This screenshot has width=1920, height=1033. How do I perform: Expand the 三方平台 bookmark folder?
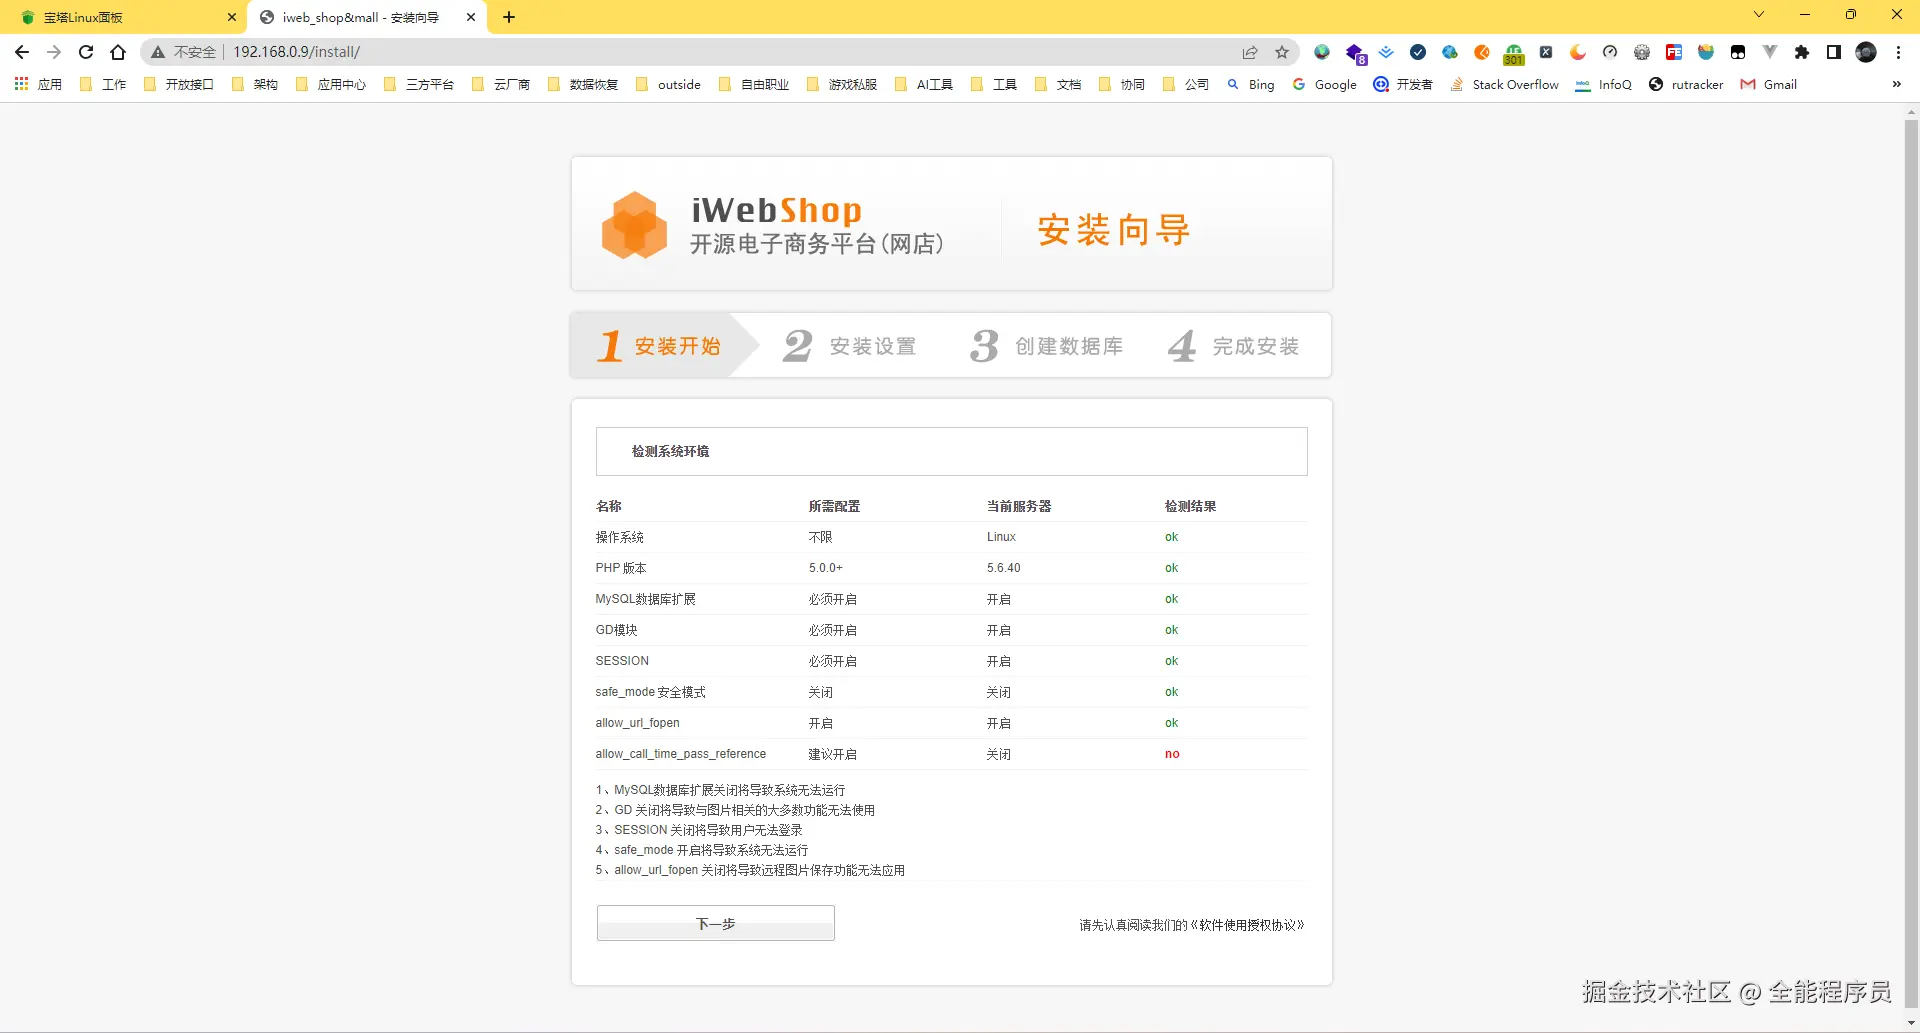[x=419, y=85]
